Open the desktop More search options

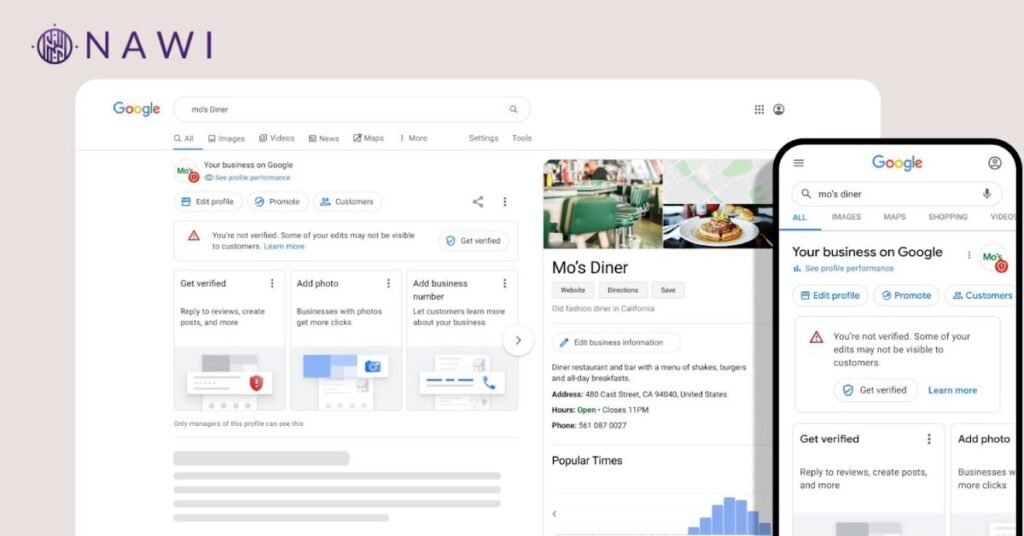413,138
